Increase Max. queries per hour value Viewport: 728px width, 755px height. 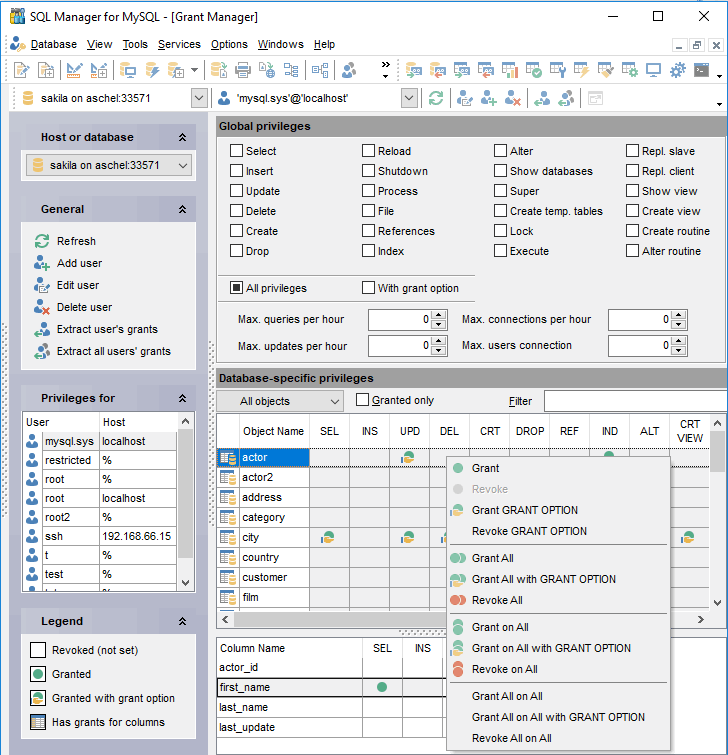(438, 315)
